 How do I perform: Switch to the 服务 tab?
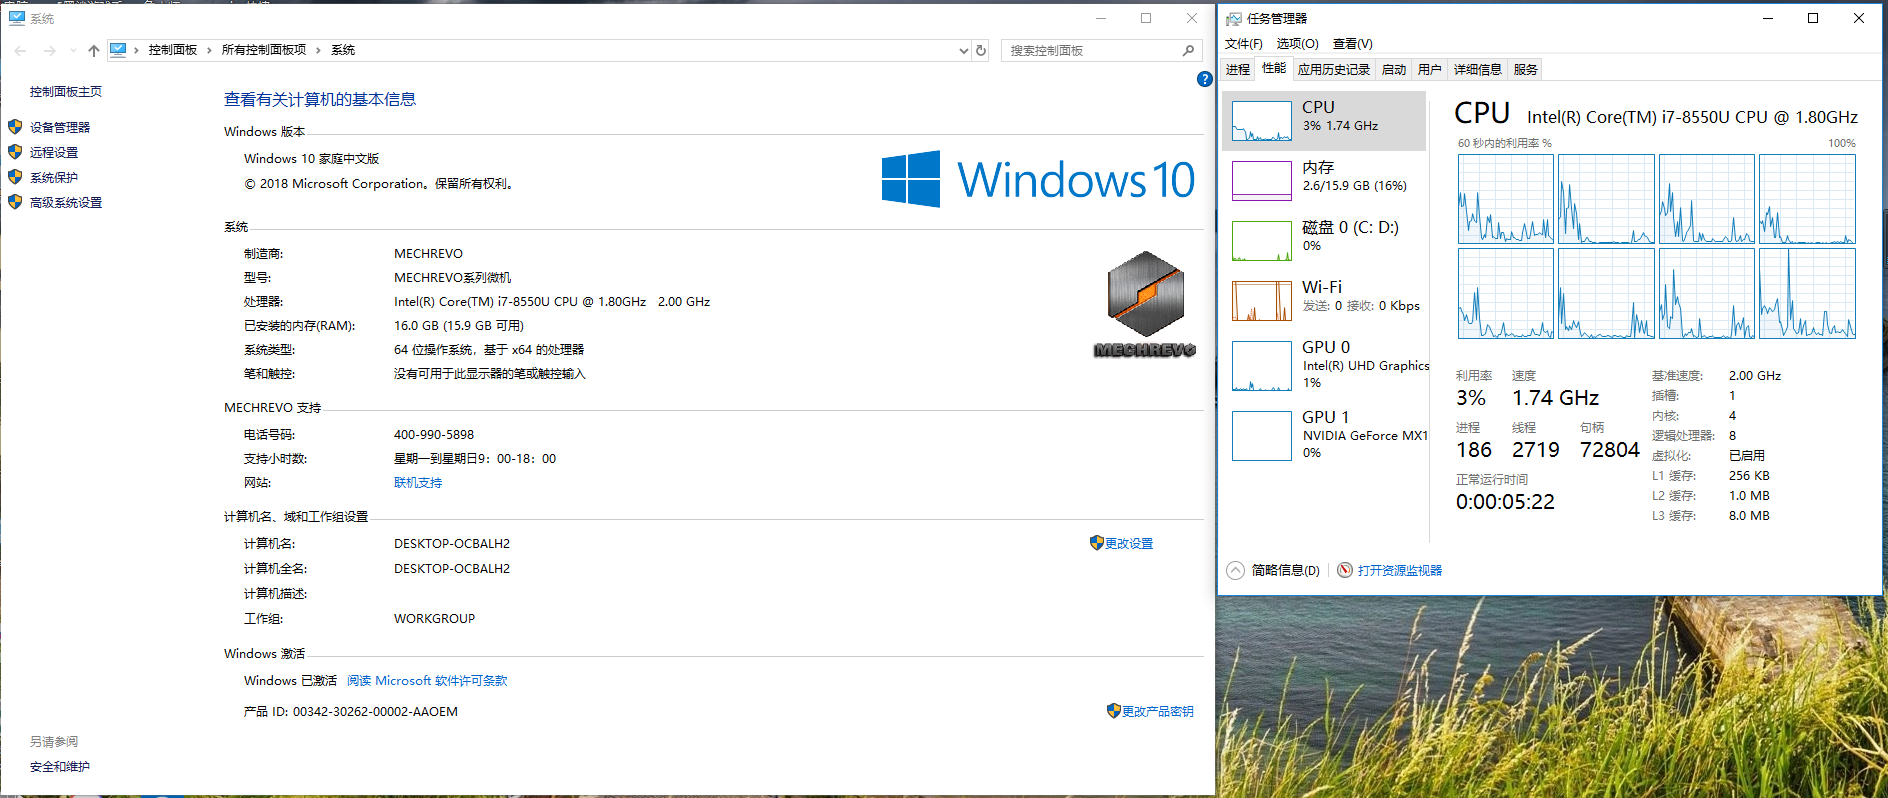1526,69
